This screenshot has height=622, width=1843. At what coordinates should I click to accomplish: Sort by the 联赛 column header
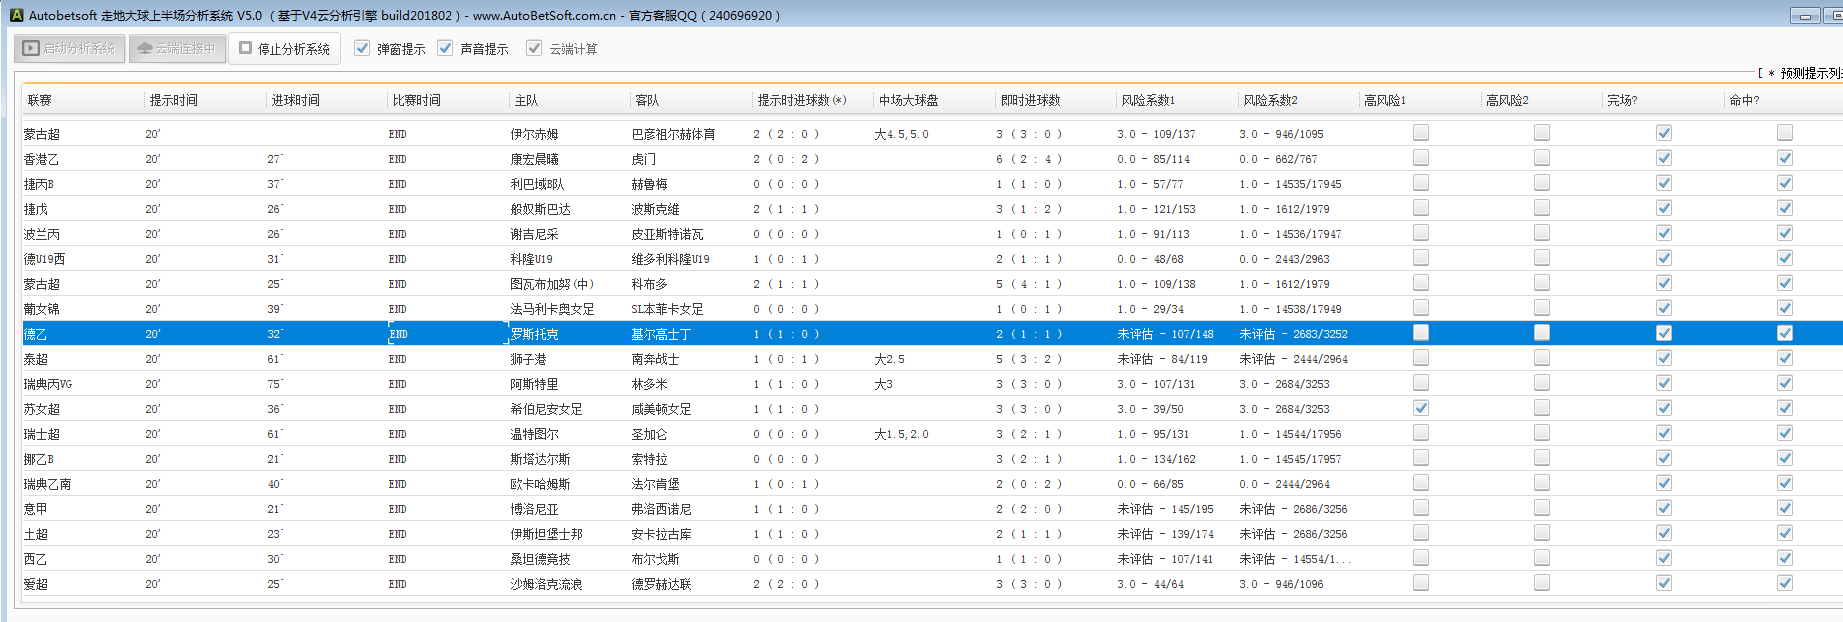click(40, 100)
